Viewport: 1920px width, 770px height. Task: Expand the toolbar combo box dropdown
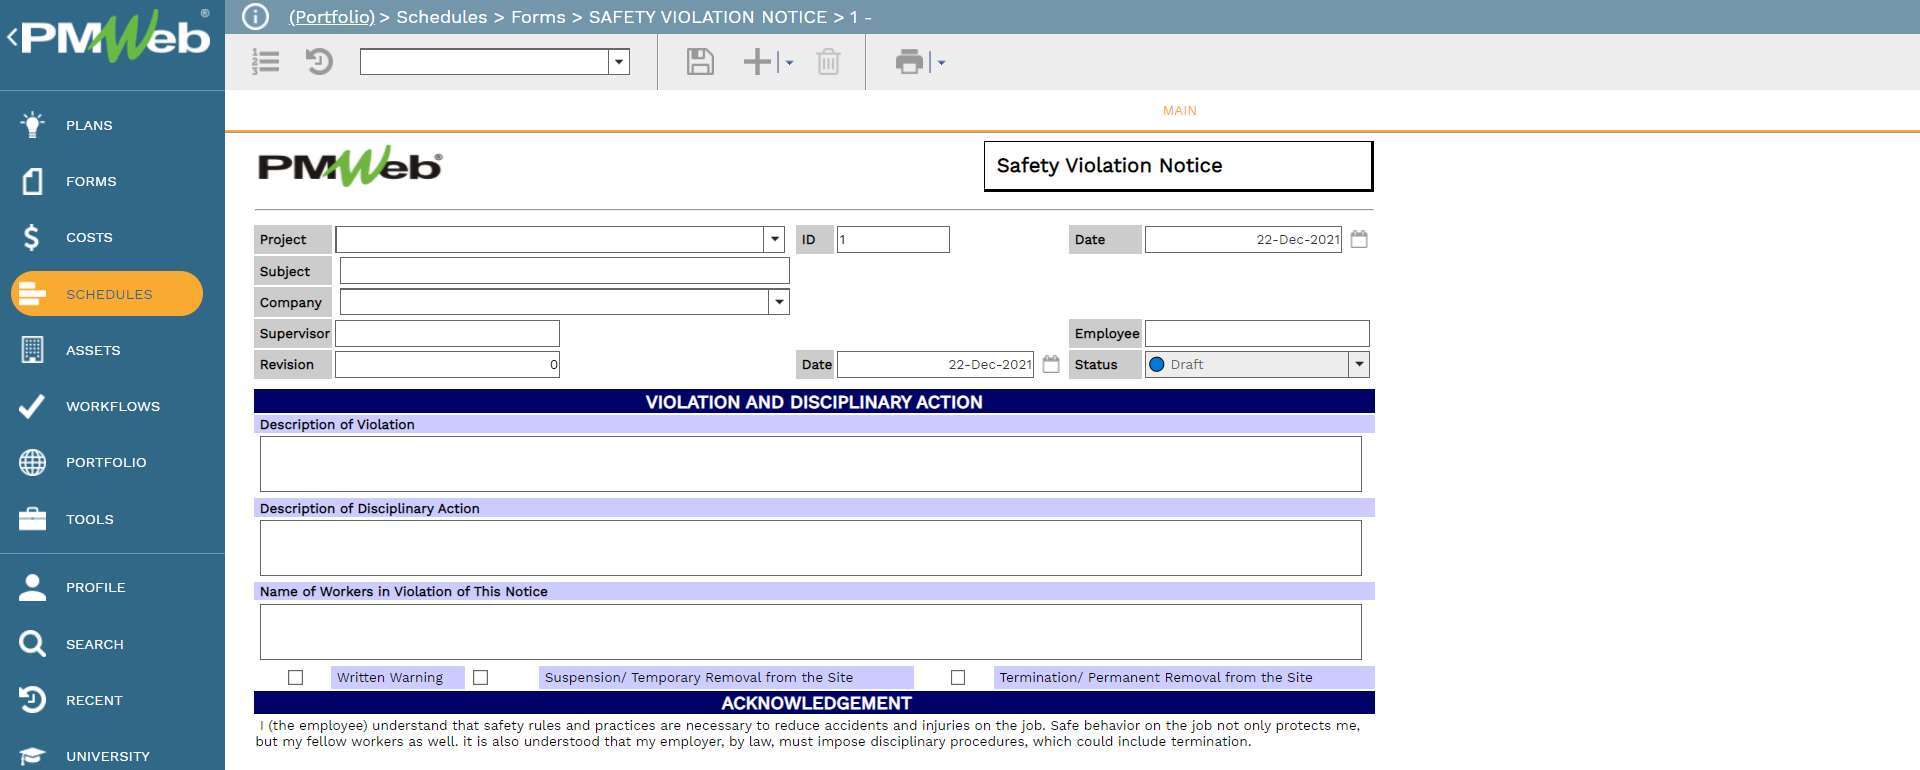click(619, 62)
